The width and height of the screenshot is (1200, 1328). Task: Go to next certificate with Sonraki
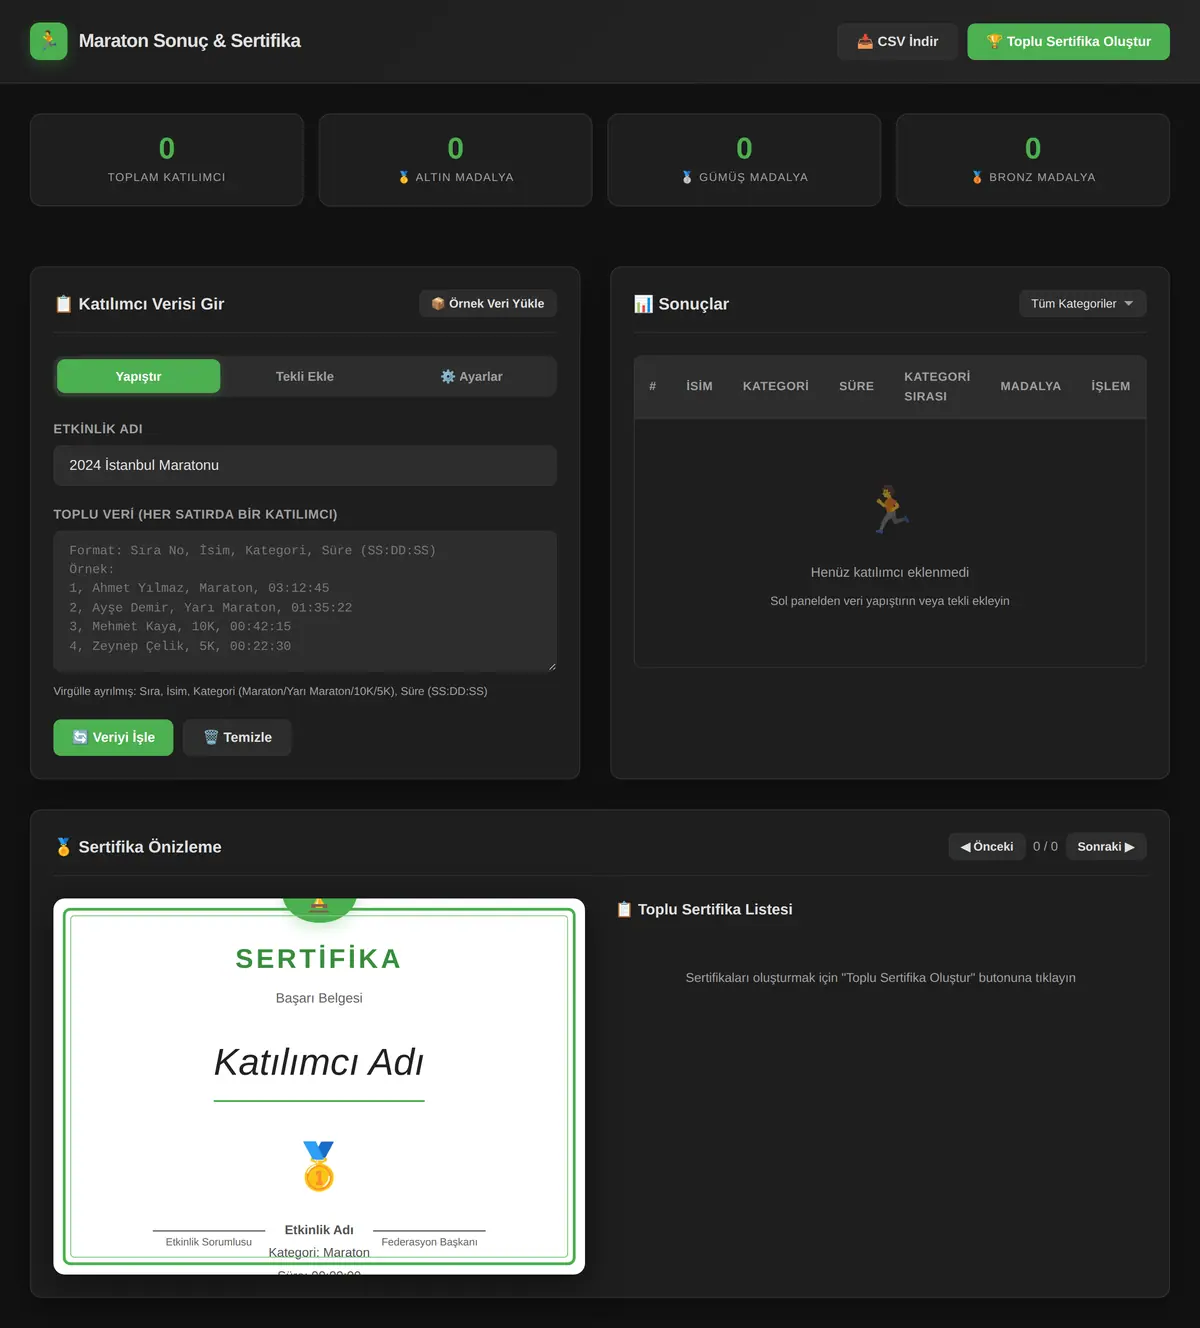tap(1106, 847)
